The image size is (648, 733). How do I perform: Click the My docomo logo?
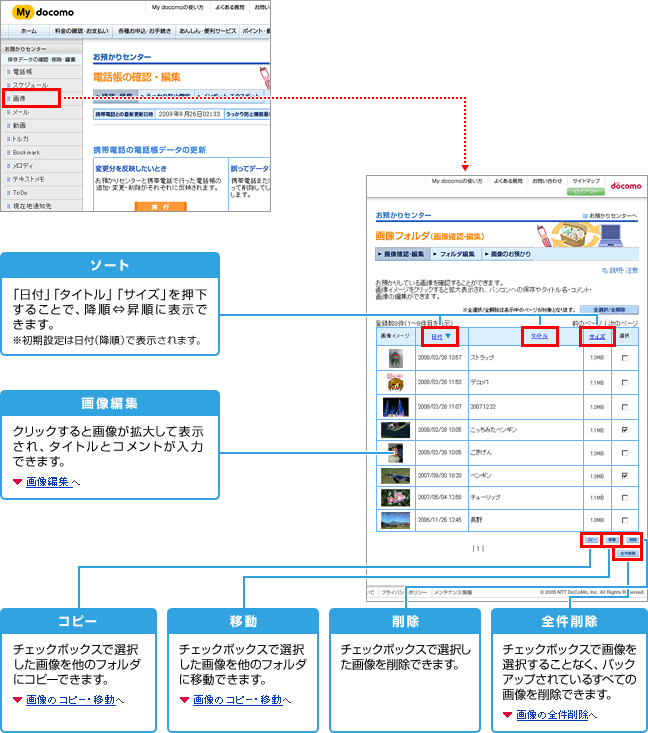34,9
